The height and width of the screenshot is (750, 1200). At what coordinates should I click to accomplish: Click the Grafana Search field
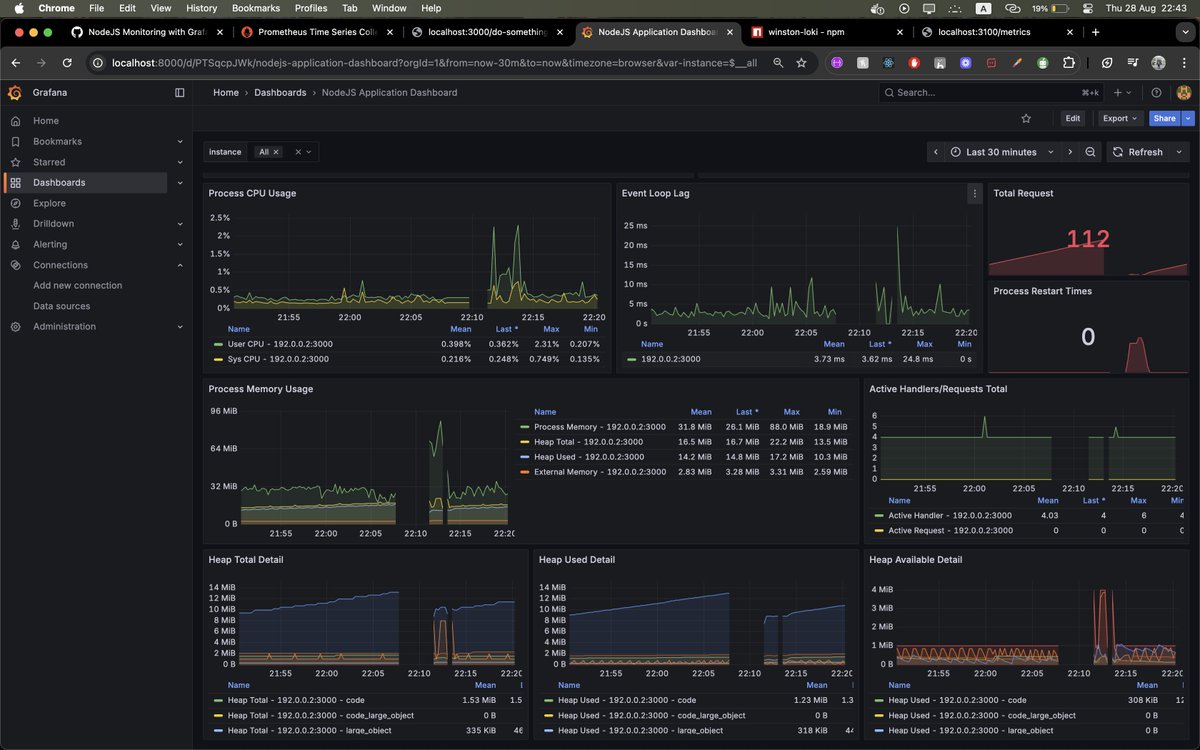tap(992, 92)
